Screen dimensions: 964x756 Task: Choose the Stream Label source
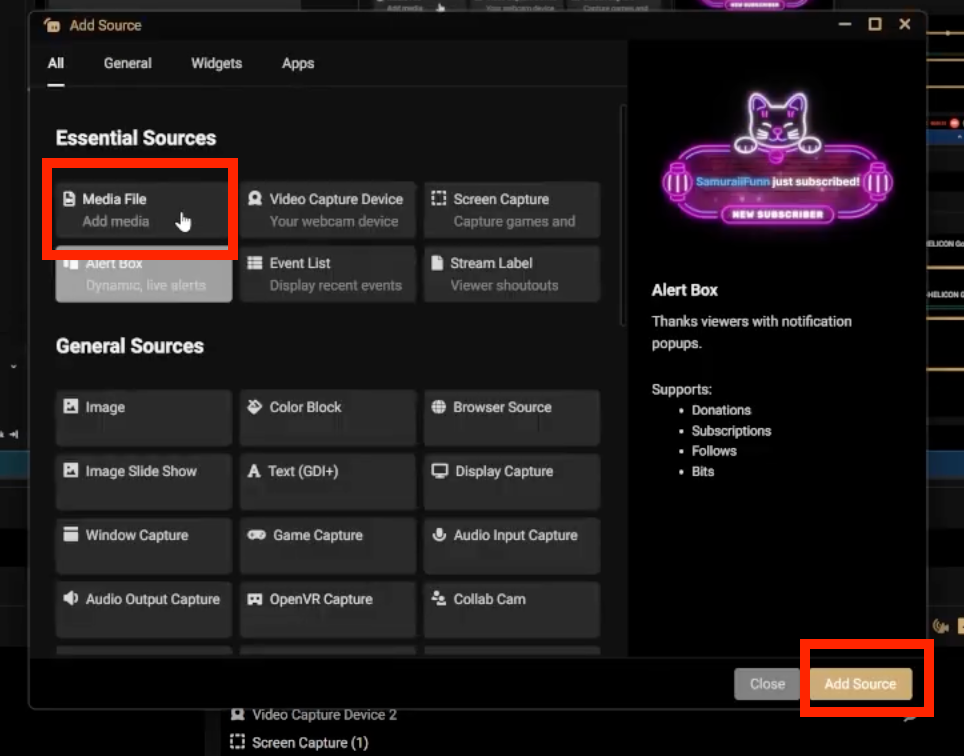click(x=512, y=273)
